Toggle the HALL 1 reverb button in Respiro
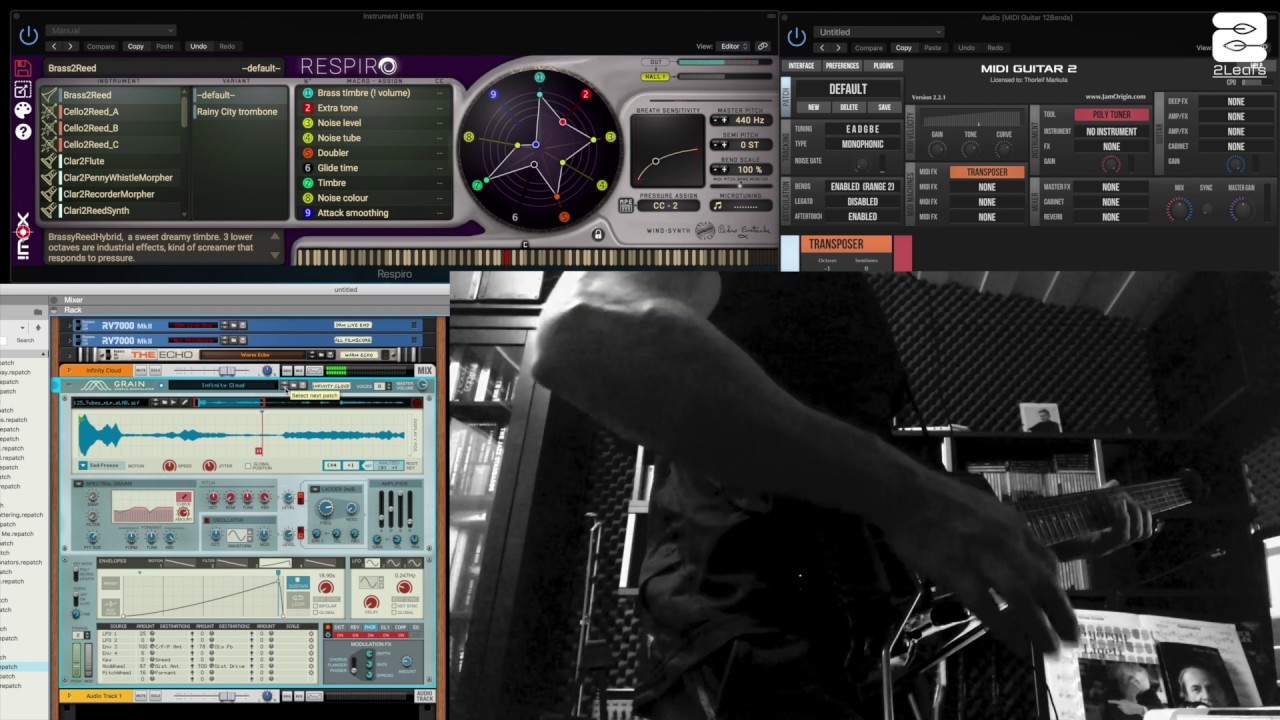This screenshot has width=1280, height=720. tap(656, 77)
